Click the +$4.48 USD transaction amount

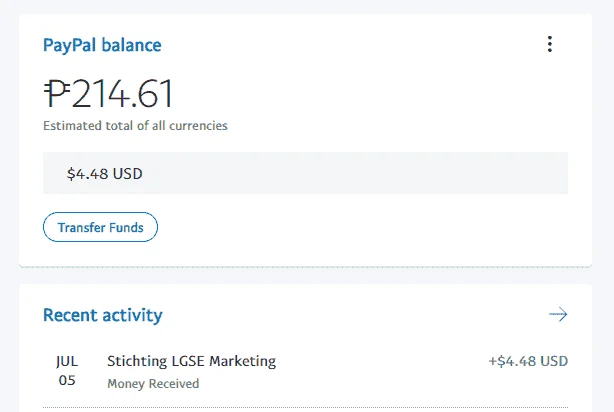click(528, 361)
